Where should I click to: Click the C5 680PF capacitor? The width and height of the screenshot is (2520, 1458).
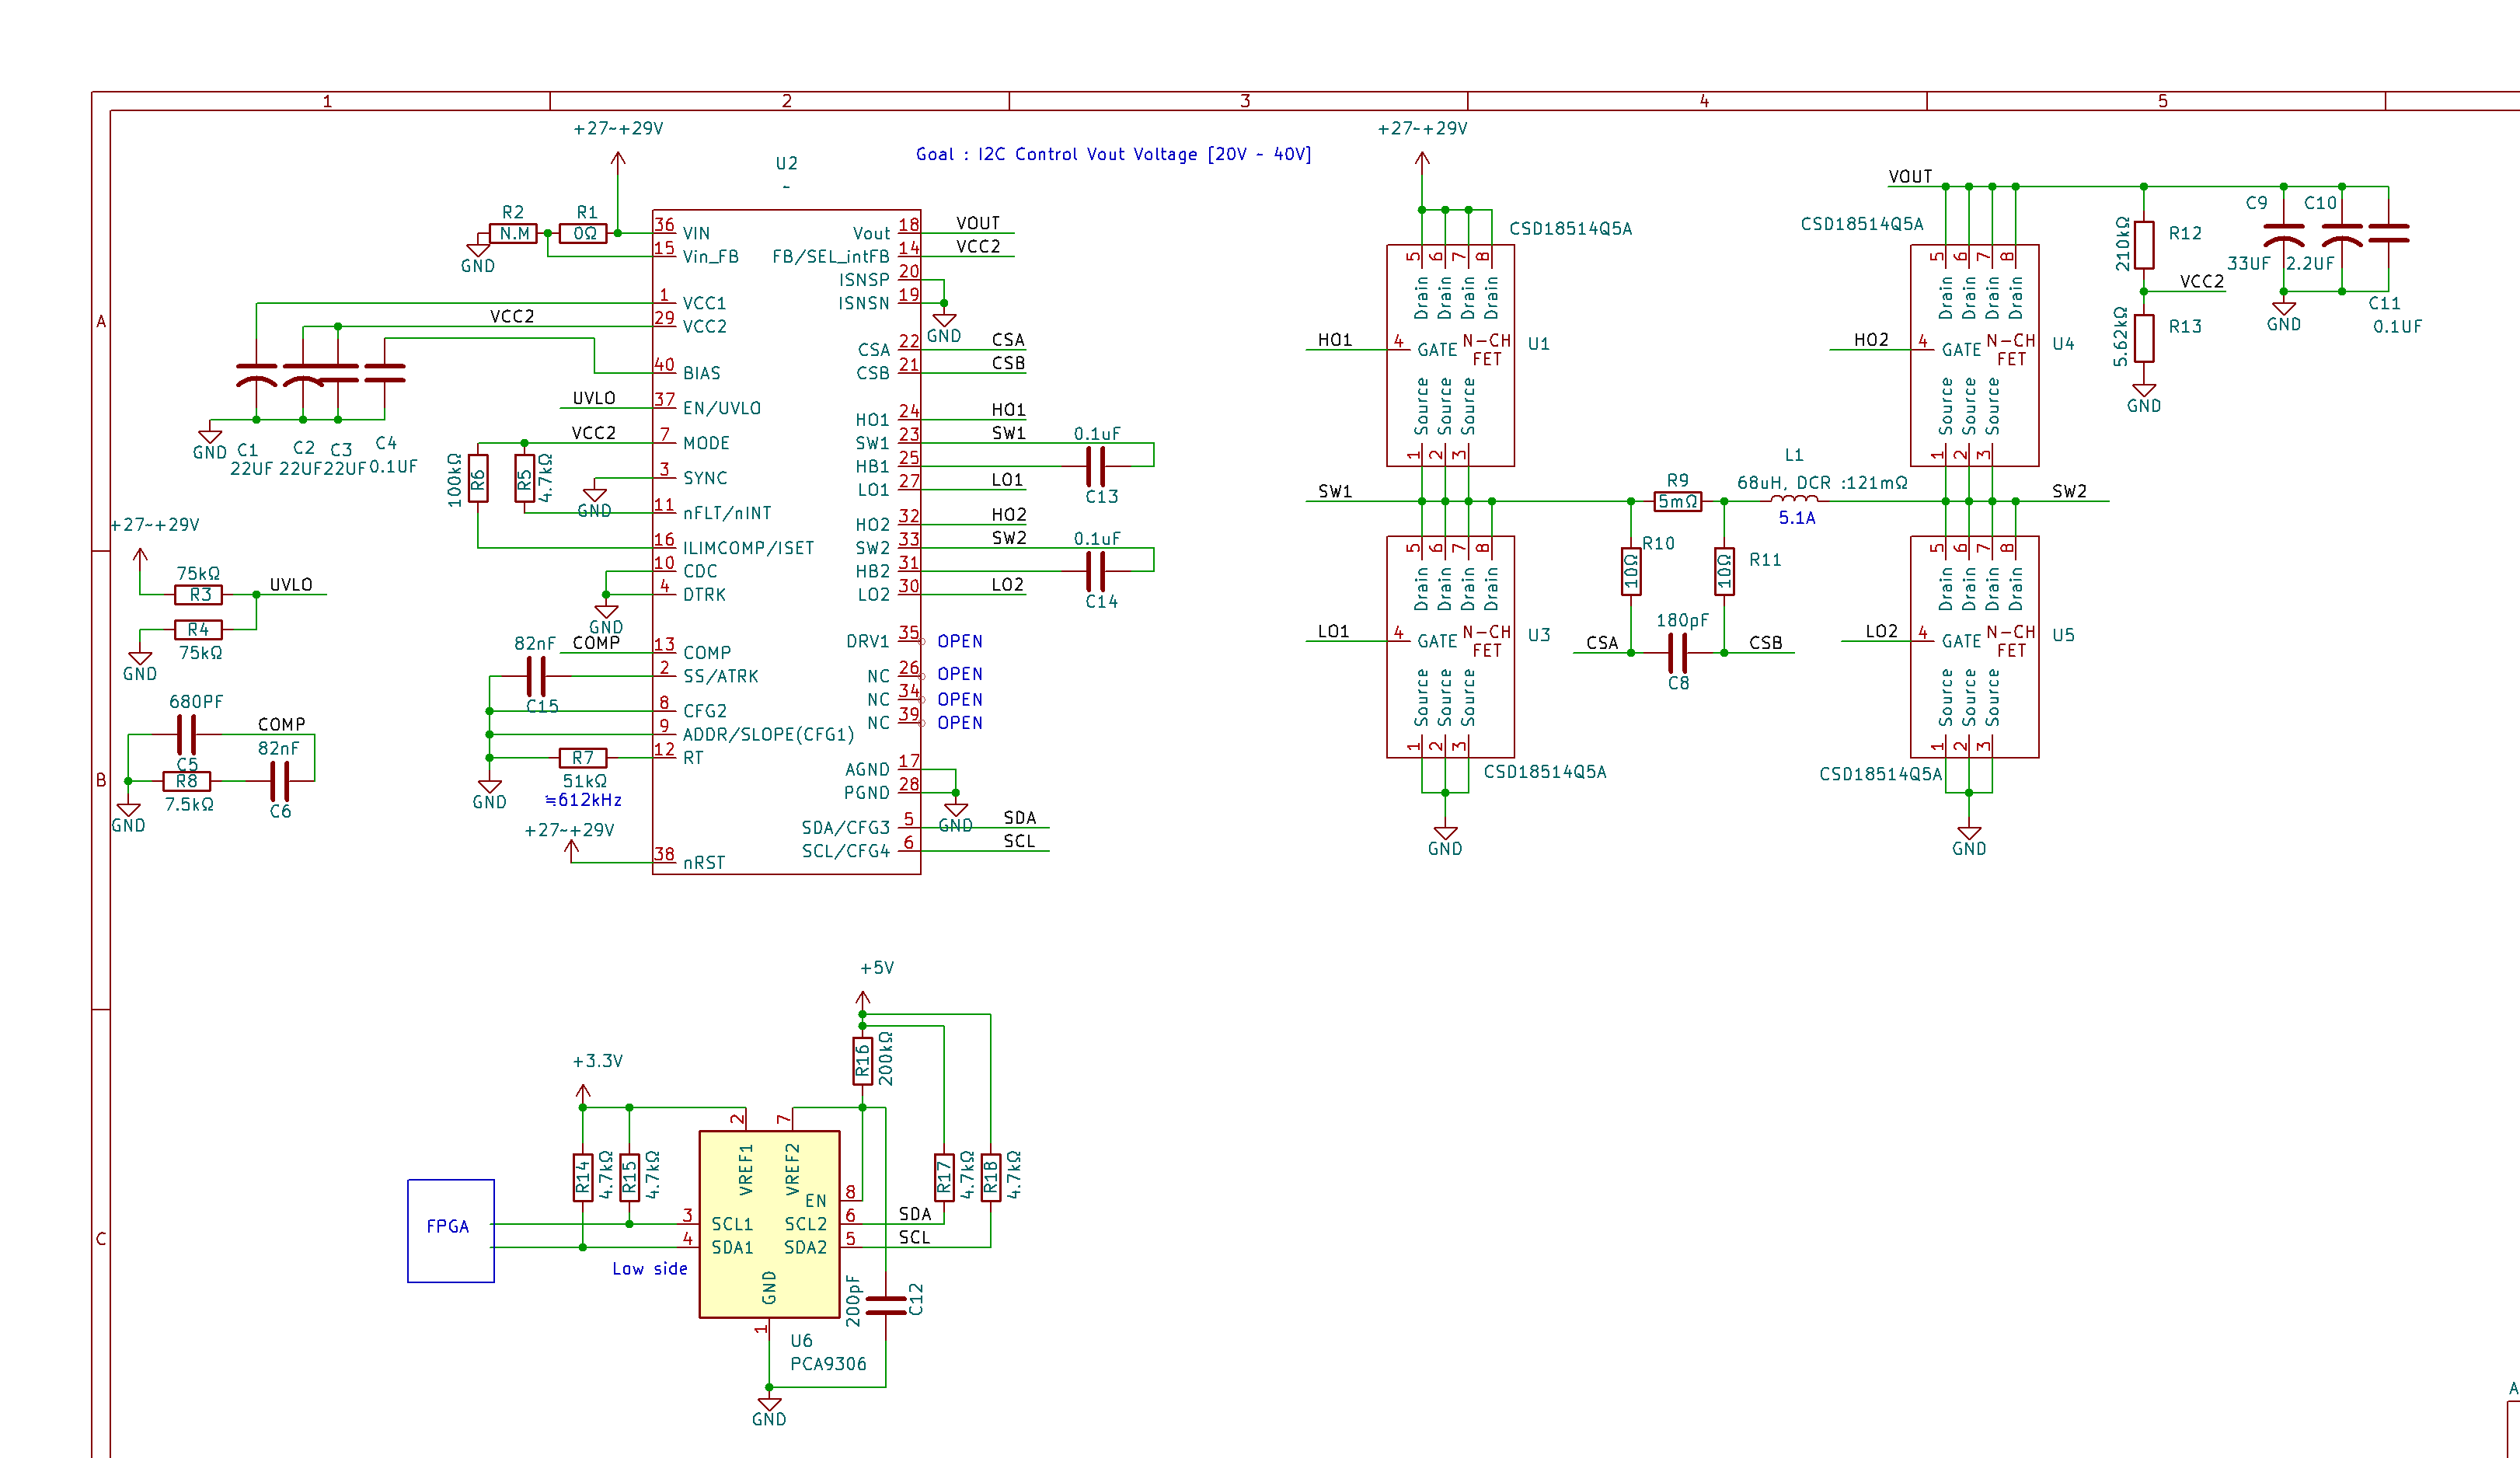coord(186,734)
